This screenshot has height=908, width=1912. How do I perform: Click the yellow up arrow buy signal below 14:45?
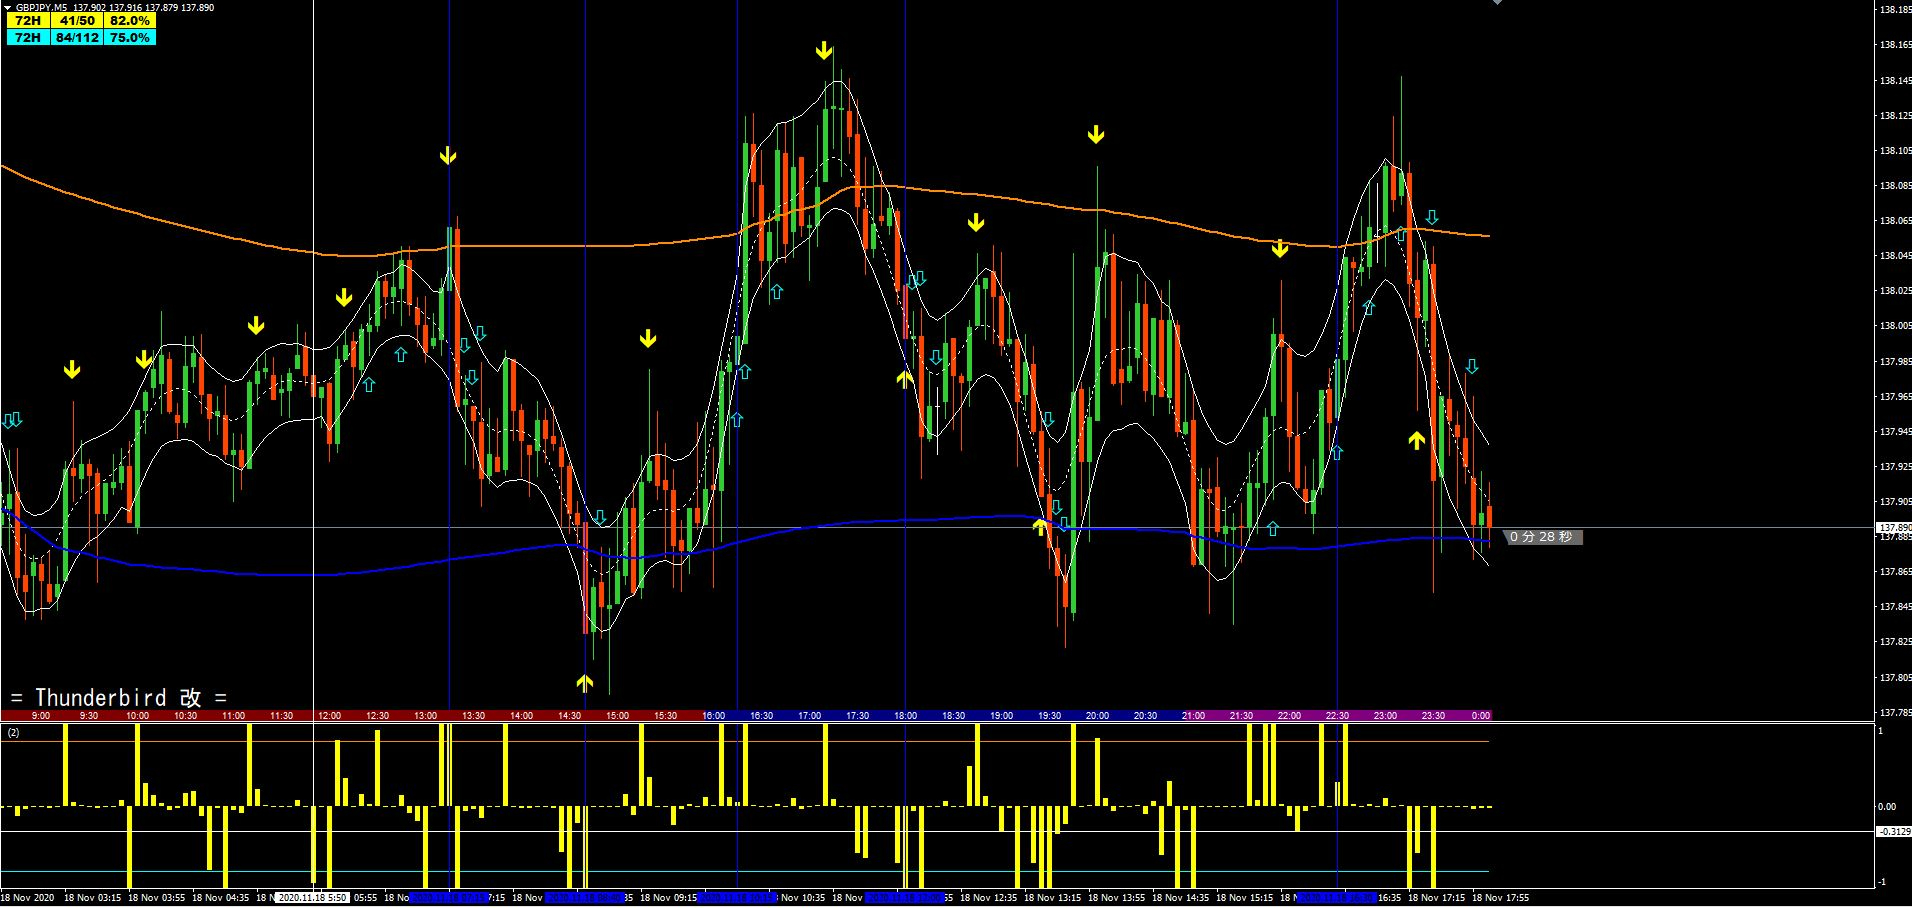click(585, 682)
